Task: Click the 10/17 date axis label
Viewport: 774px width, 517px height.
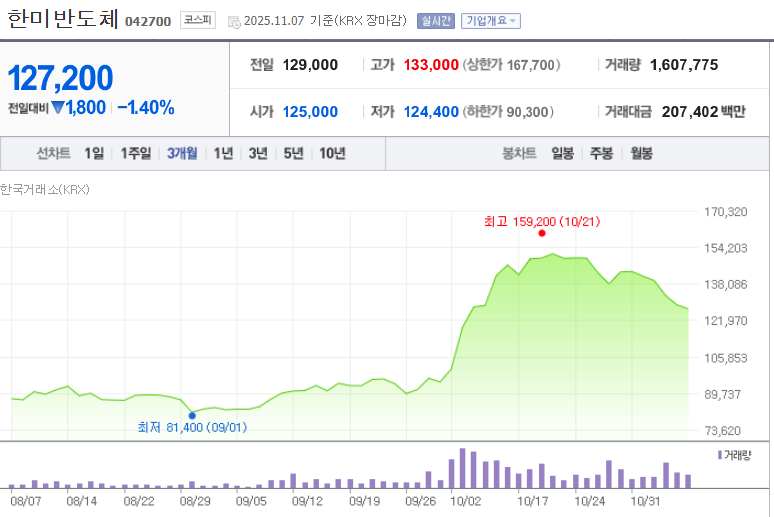Action: (533, 502)
